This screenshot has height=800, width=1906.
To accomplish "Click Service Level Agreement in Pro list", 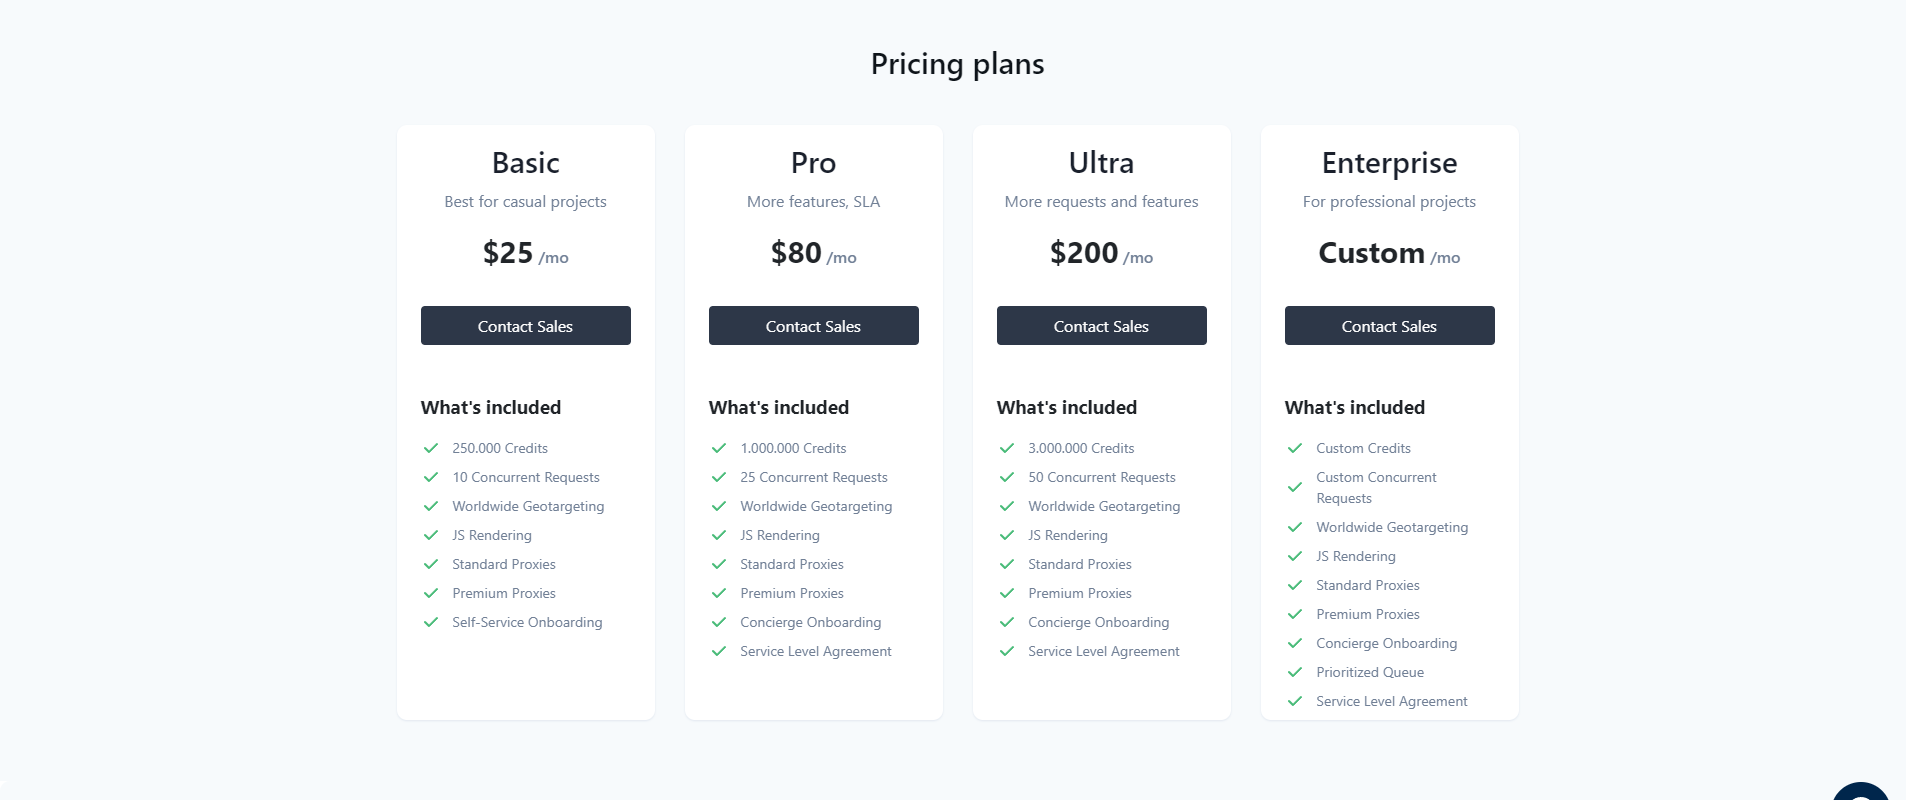I will tap(815, 651).
